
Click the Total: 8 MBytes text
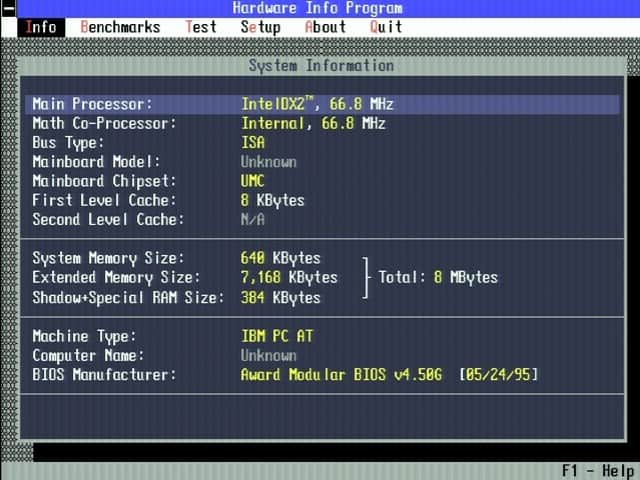tap(438, 278)
